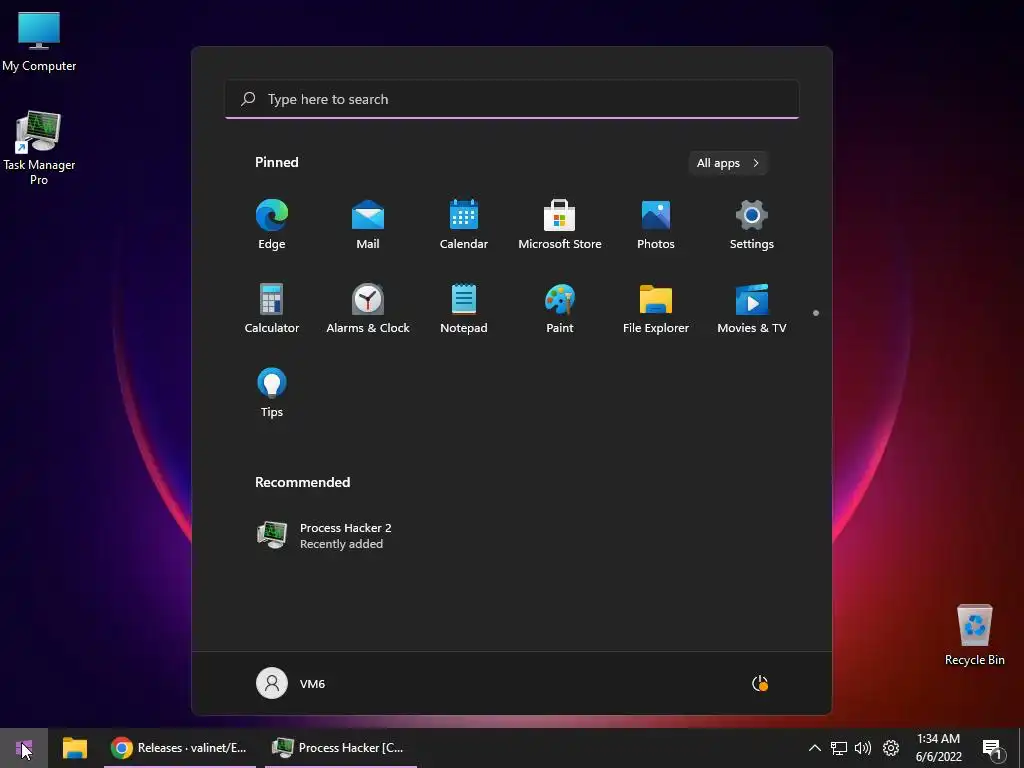Screen dimensions: 1024x768
Task: Open Settings from the pinned apps
Action: pyautogui.click(x=752, y=225)
